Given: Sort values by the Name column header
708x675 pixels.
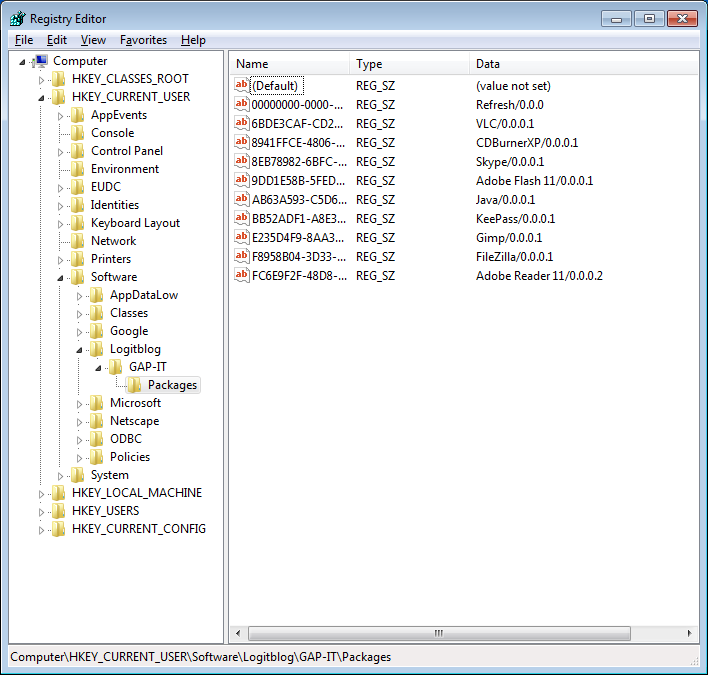Looking at the screenshot, I should coord(289,64).
